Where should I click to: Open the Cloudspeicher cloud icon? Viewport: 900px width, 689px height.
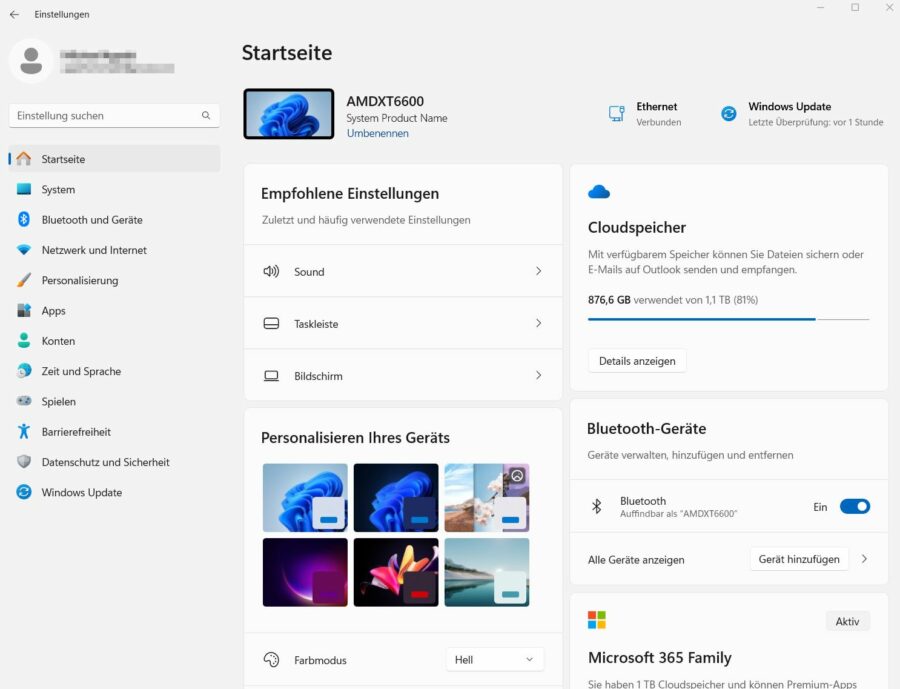pyautogui.click(x=599, y=190)
